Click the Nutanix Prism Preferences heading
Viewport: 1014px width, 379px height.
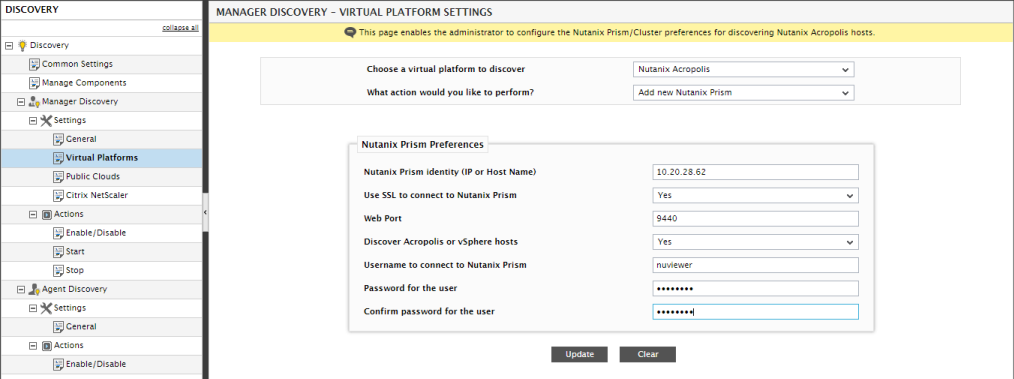click(422, 145)
